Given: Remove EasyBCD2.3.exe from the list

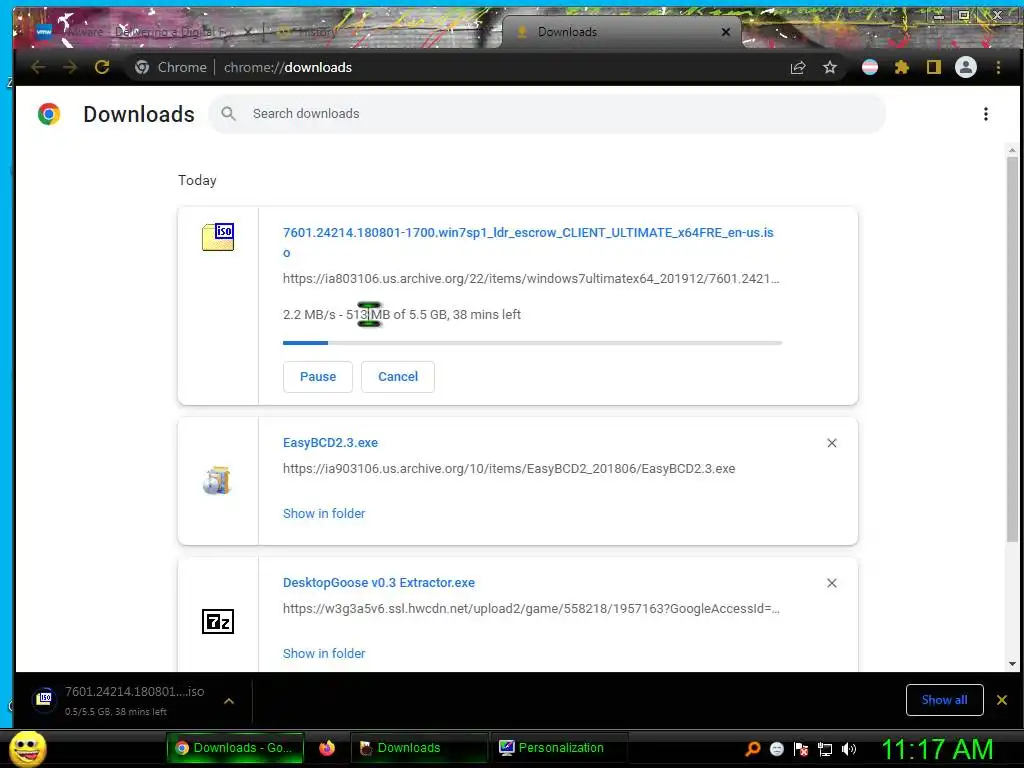Looking at the screenshot, I should coord(831,443).
